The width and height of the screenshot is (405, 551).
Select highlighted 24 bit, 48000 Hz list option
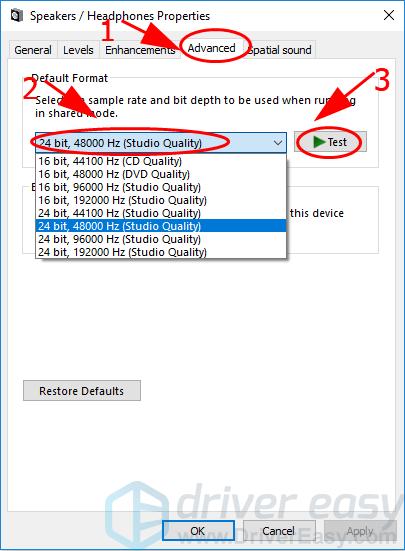[x=161, y=226]
